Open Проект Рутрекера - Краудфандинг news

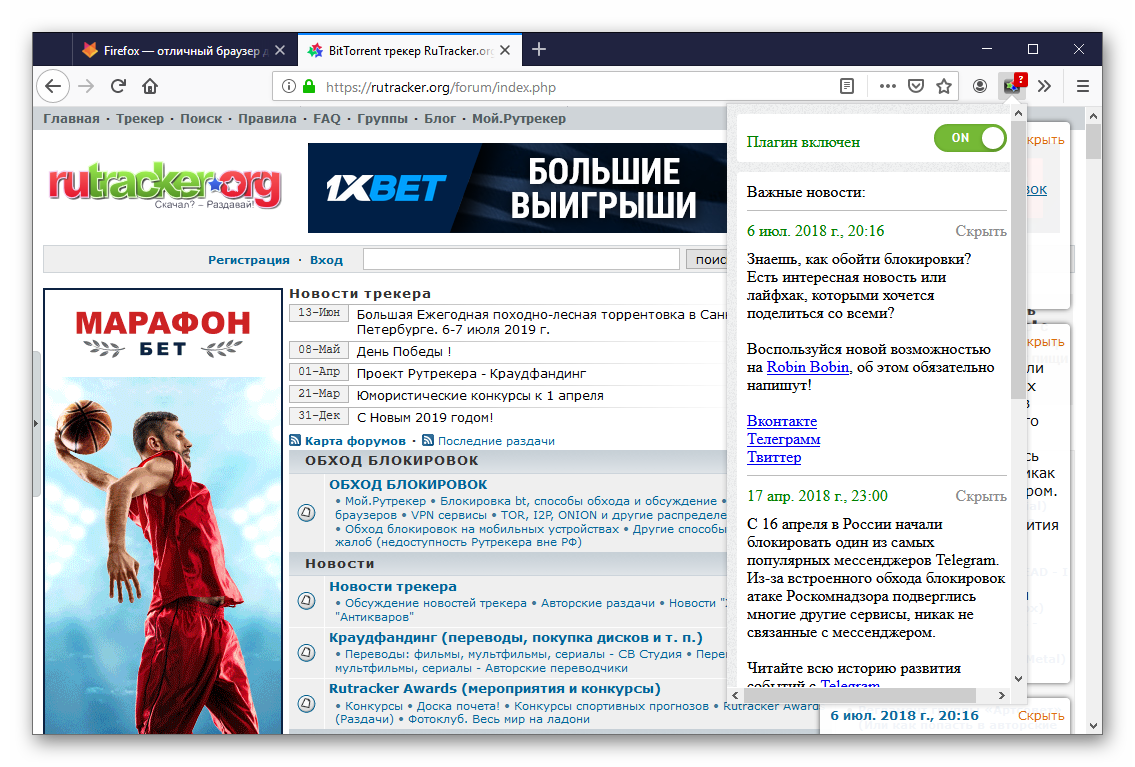pos(471,373)
